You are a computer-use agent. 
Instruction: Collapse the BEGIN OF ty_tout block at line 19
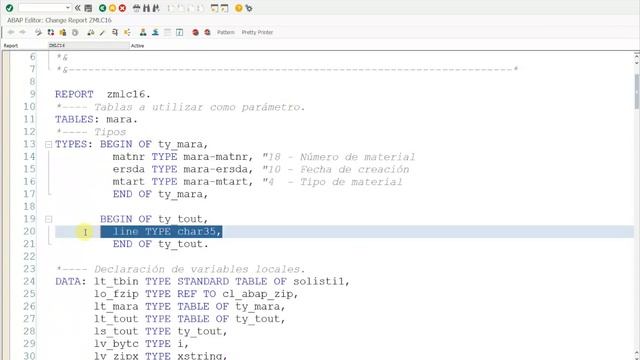pyautogui.click(x=49, y=219)
